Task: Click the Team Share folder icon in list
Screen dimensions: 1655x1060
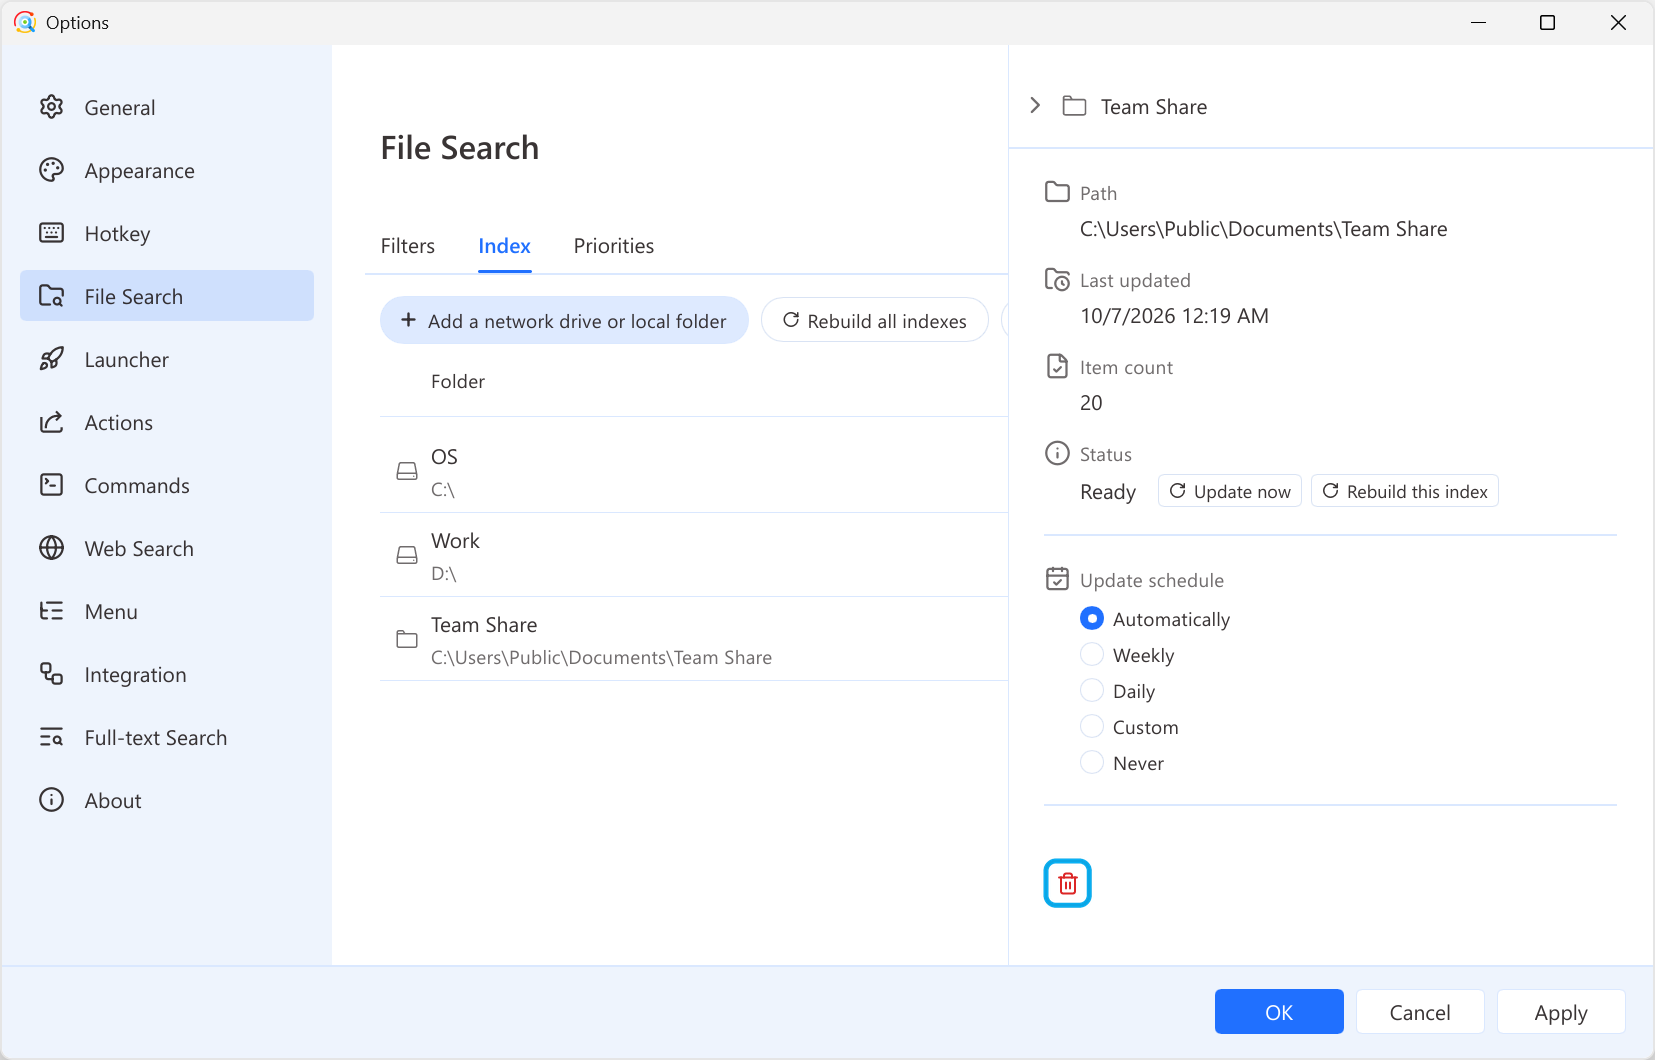Action: (407, 639)
